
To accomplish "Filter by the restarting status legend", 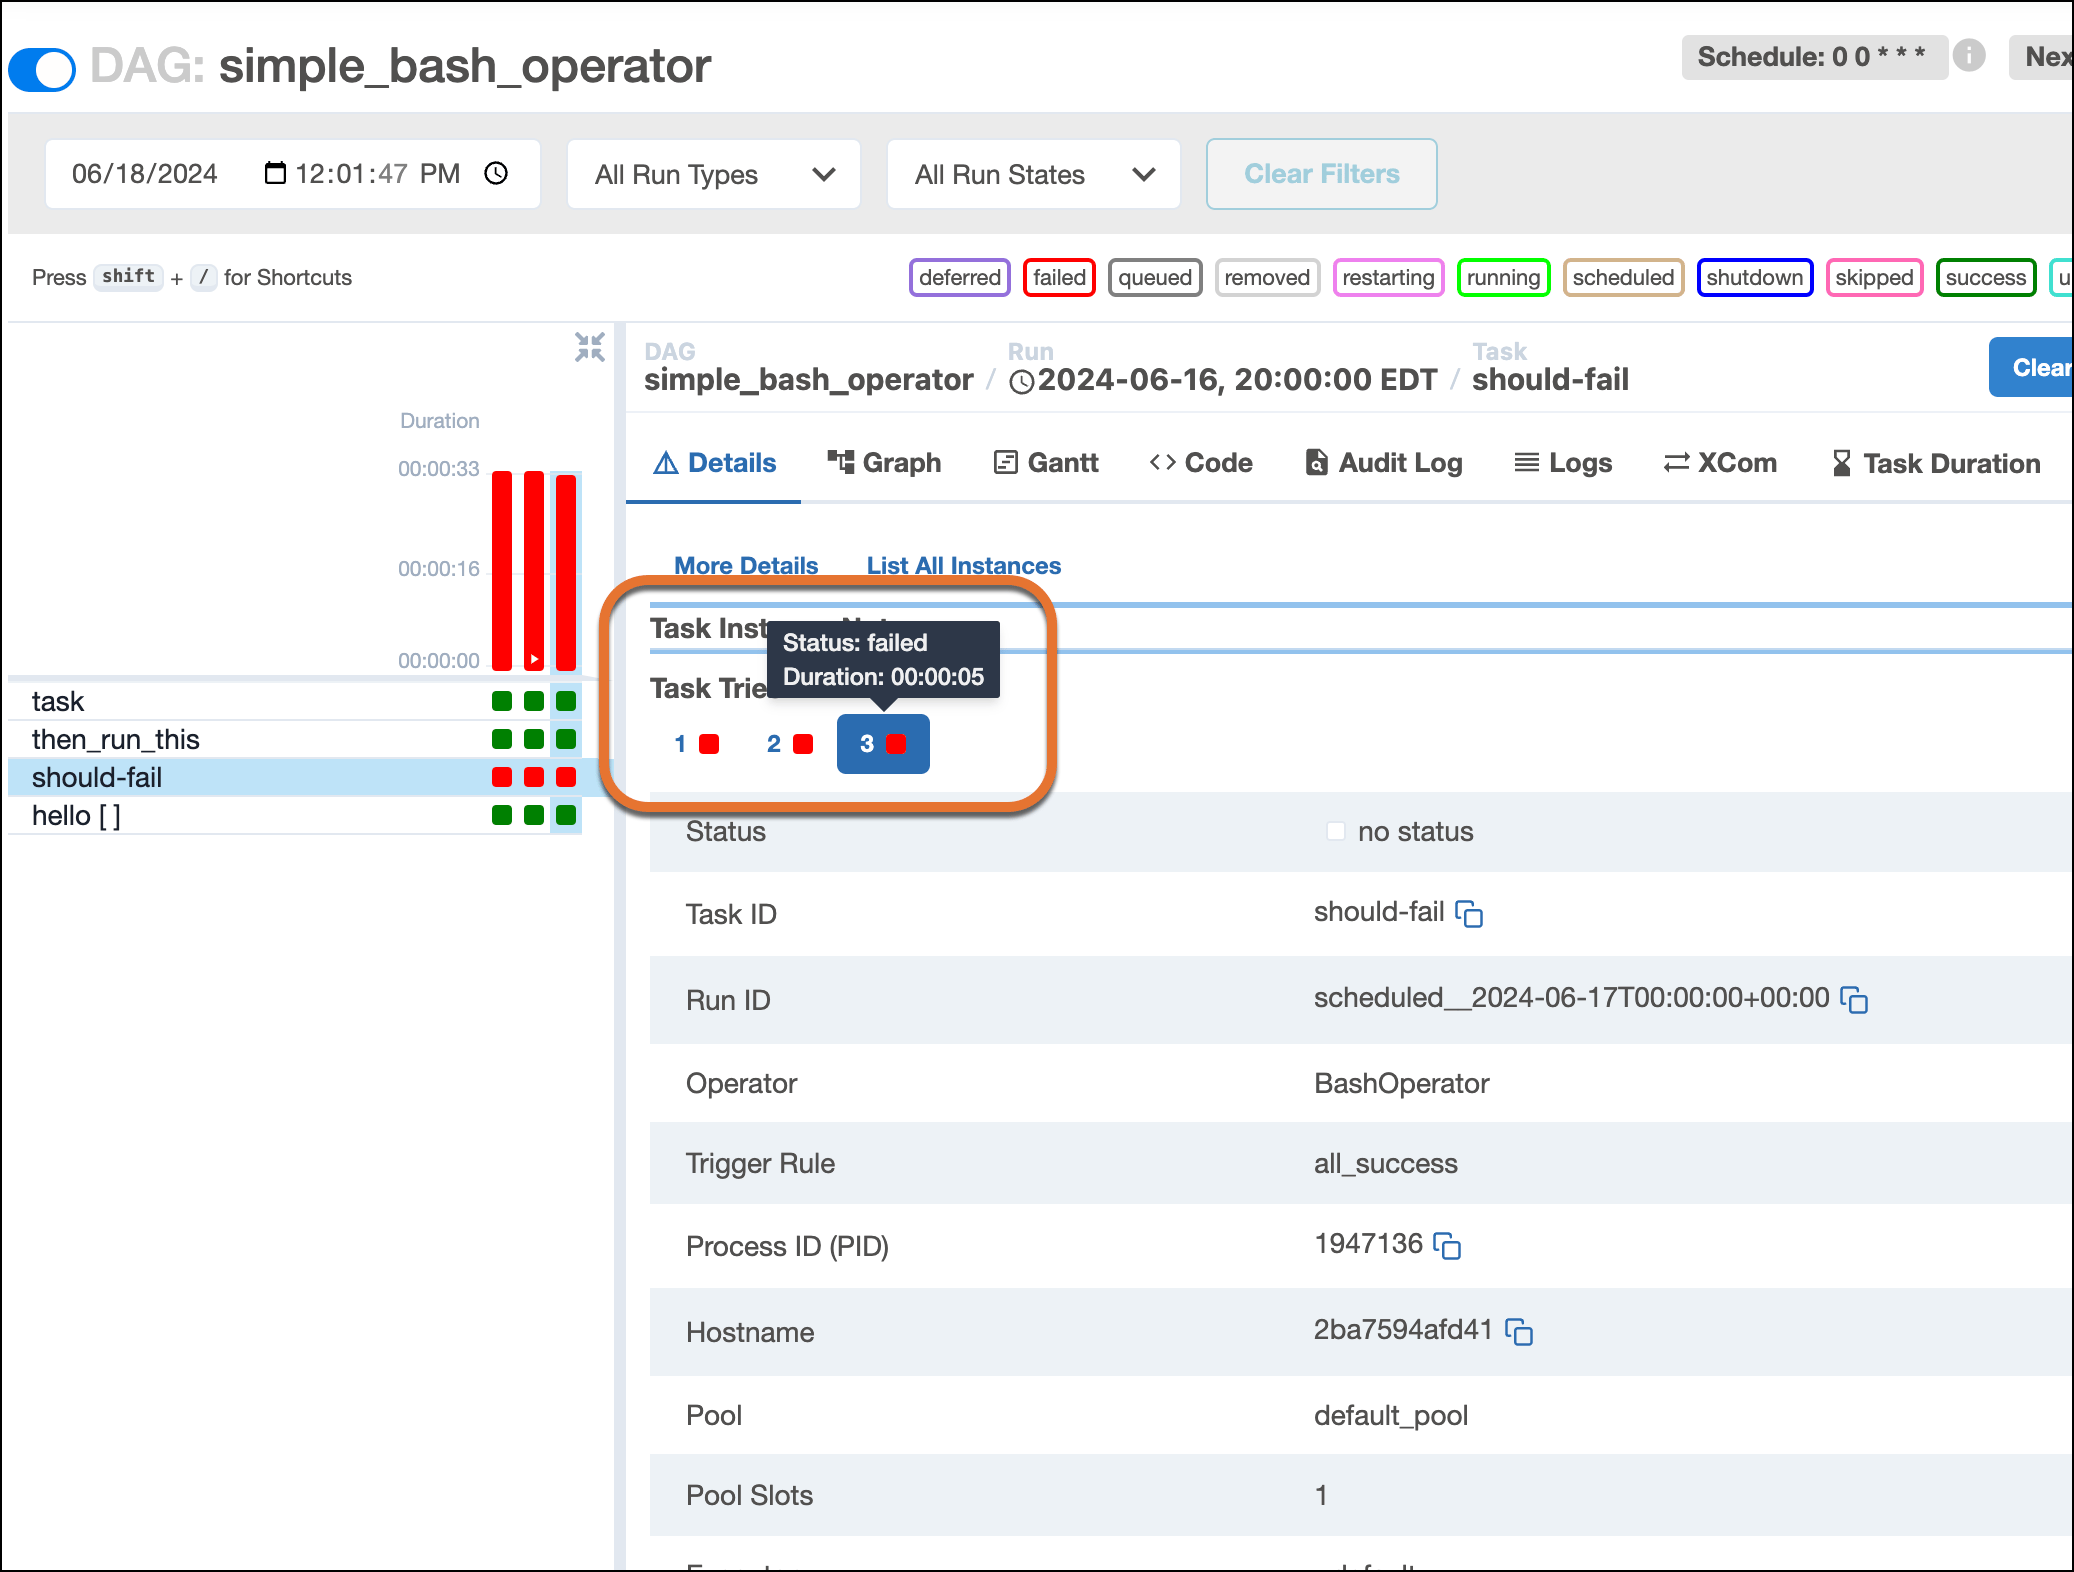I will [x=1388, y=277].
